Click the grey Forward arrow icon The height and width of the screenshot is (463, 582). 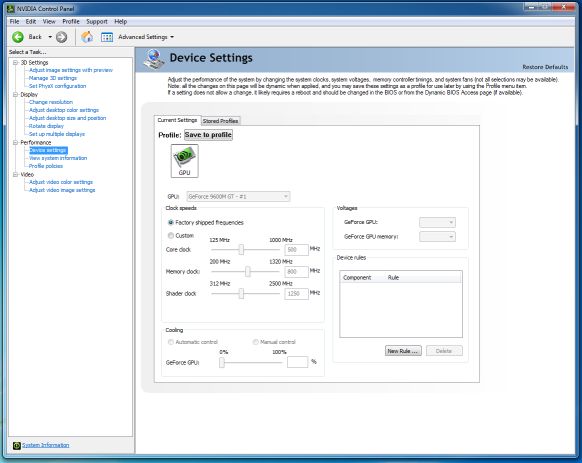[x=61, y=37]
